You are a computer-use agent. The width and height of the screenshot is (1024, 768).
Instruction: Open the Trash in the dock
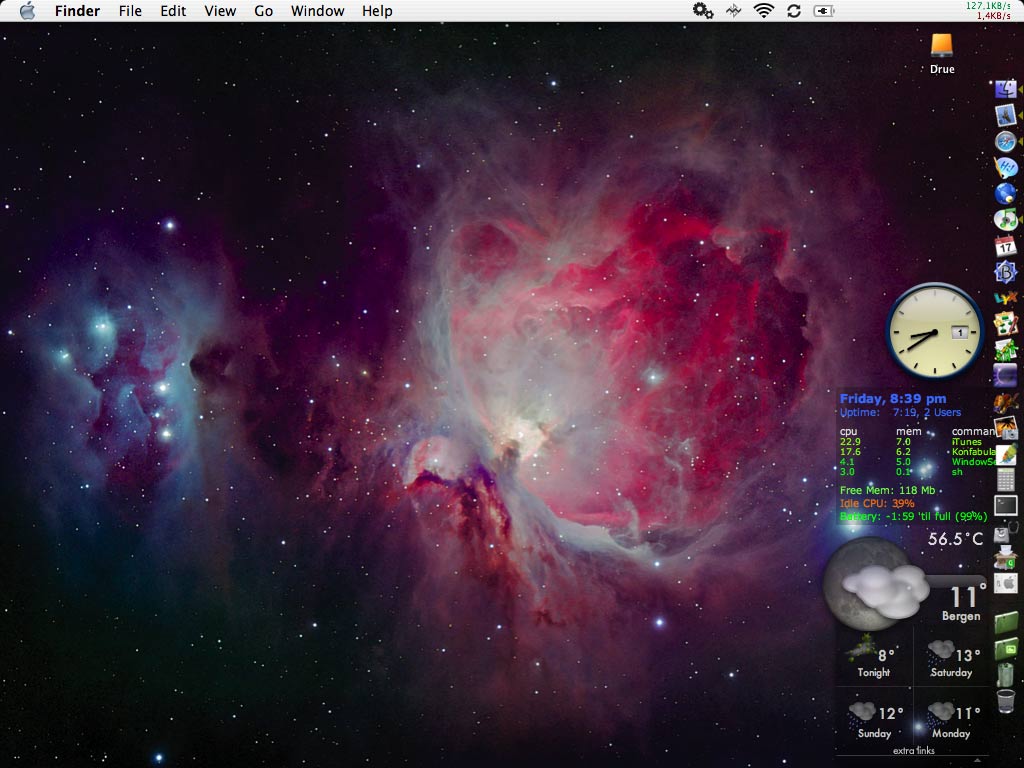[x=1006, y=700]
